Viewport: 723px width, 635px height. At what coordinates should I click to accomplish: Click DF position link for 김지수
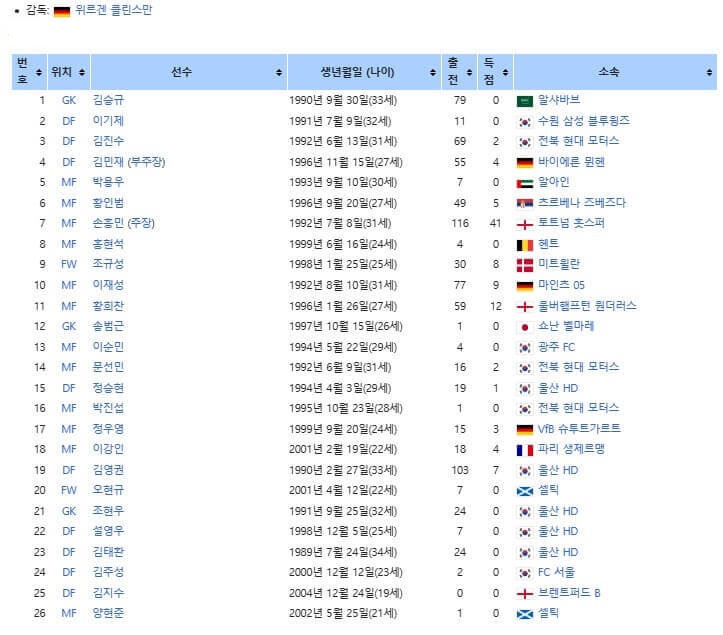(x=69, y=593)
